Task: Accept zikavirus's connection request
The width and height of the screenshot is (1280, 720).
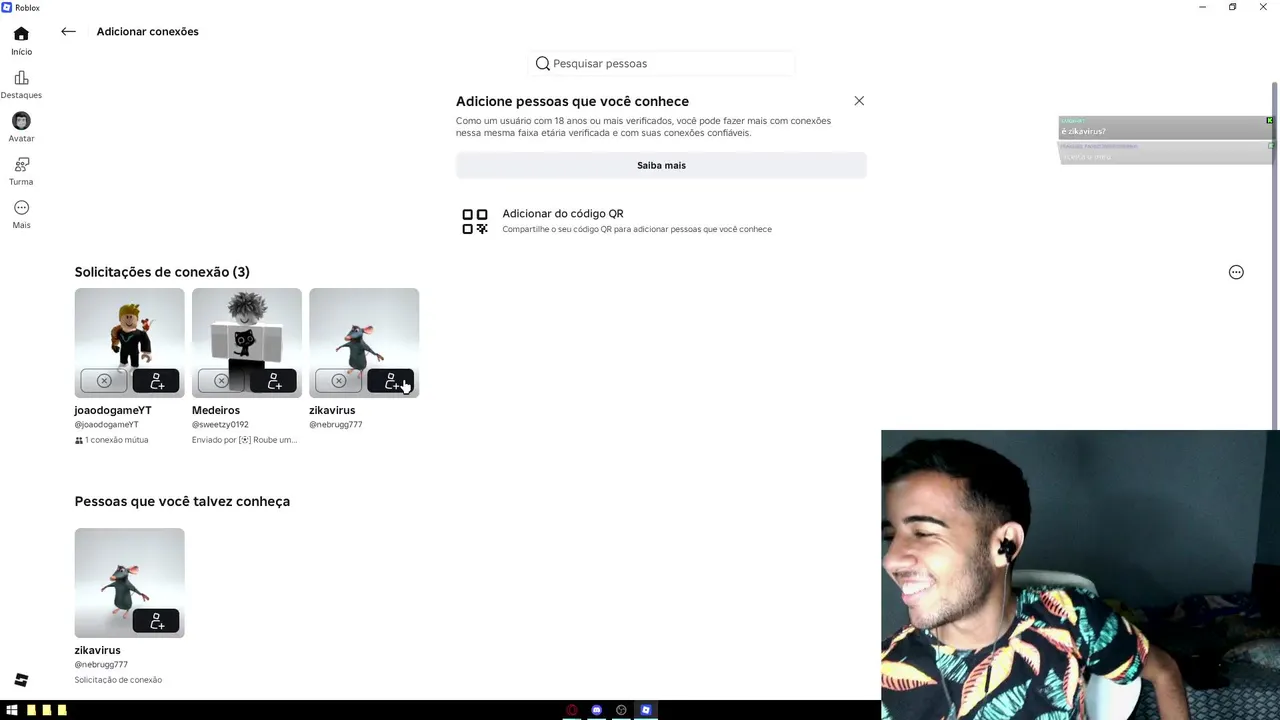Action: click(x=390, y=381)
